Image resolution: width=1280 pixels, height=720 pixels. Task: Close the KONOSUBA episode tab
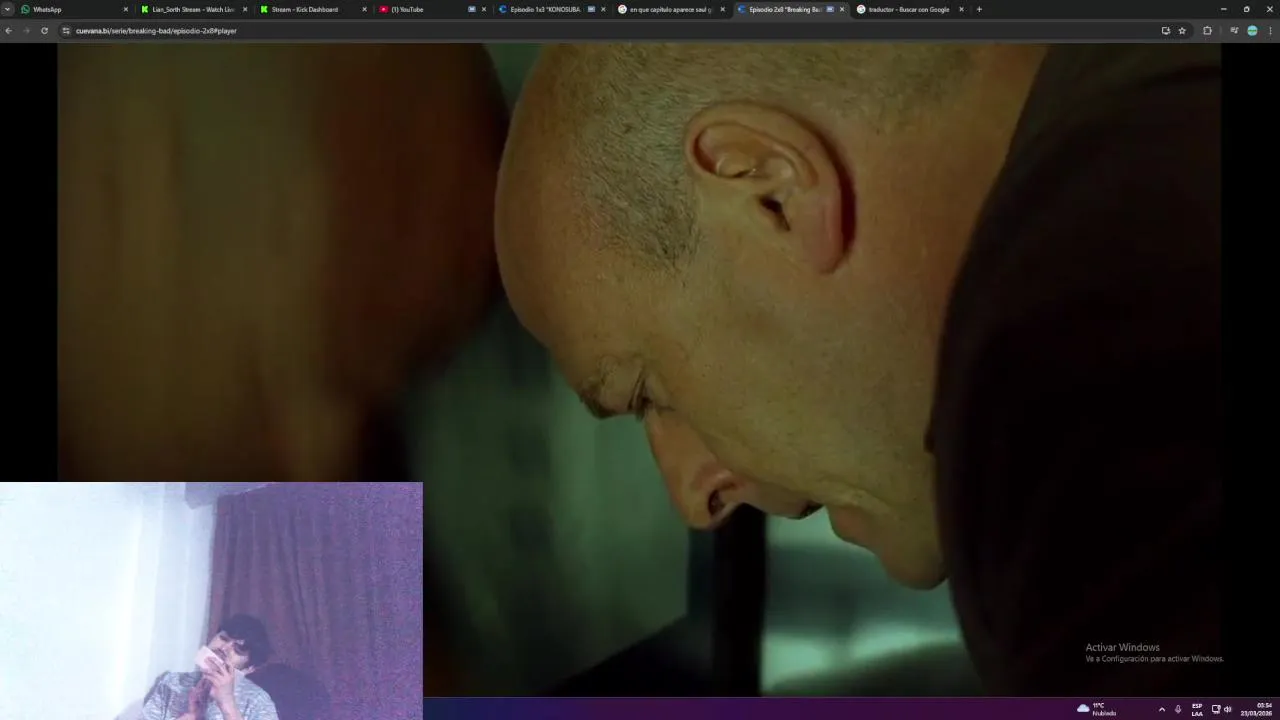(x=603, y=9)
